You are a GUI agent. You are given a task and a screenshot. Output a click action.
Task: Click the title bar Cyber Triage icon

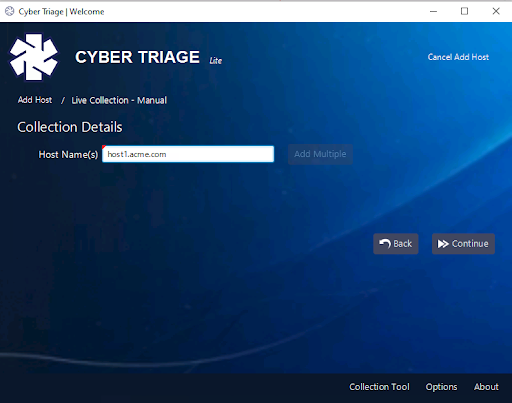click(10, 11)
